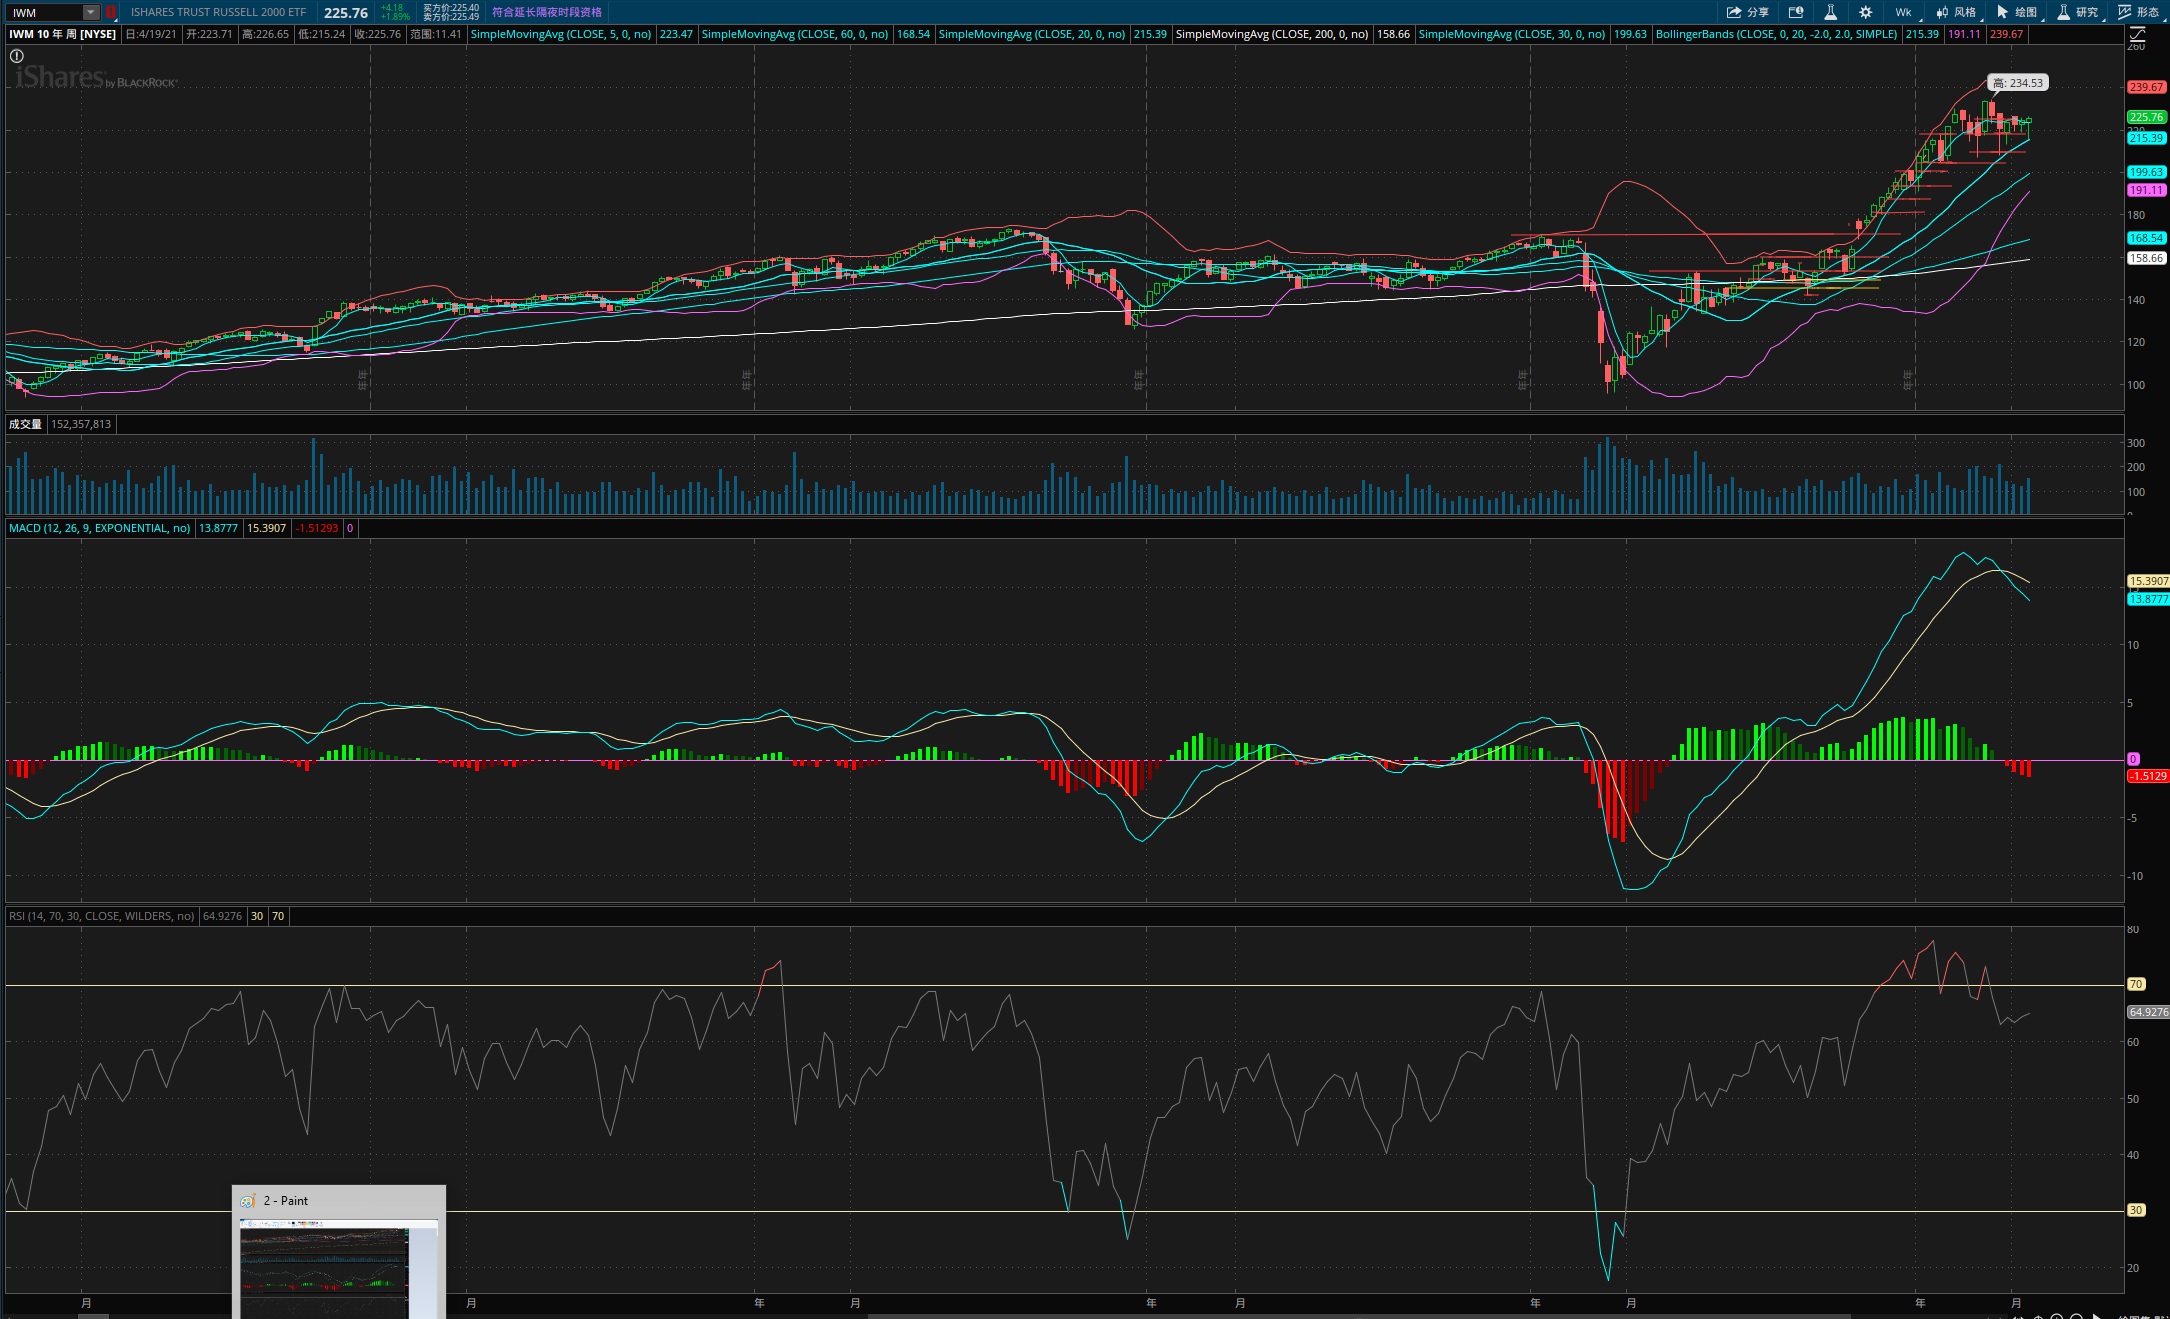This screenshot has height=1319, width=2170.
Task: Click the RSI study label
Action: tap(101, 916)
